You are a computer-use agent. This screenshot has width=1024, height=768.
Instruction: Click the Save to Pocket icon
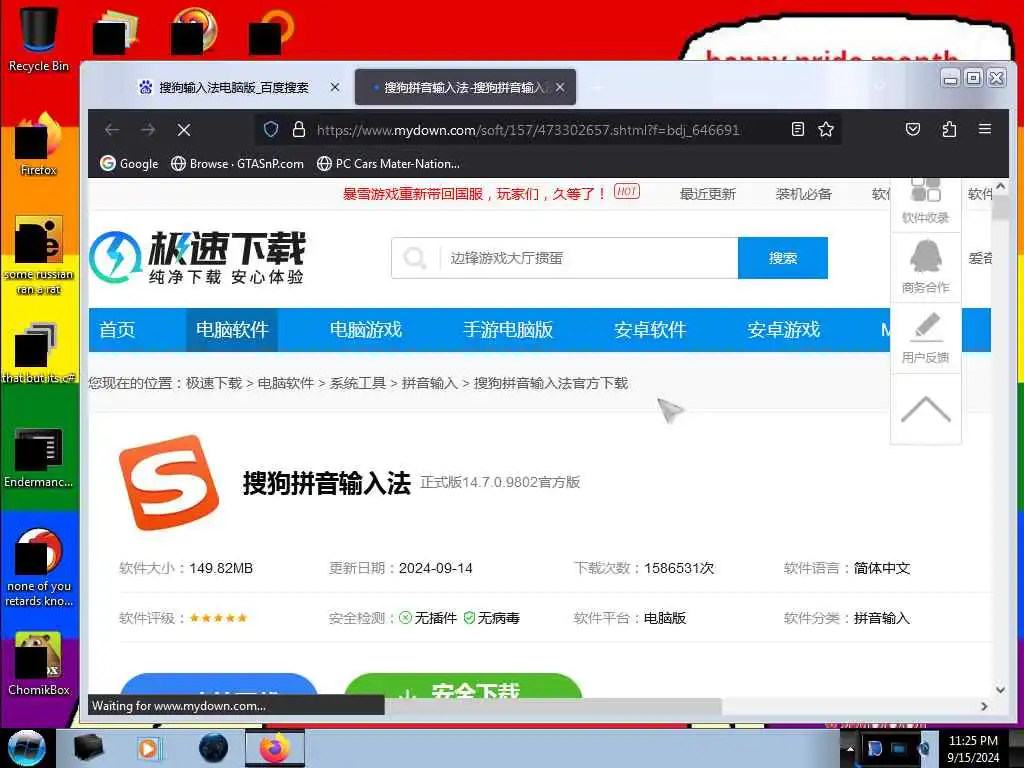pyautogui.click(x=913, y=129)
